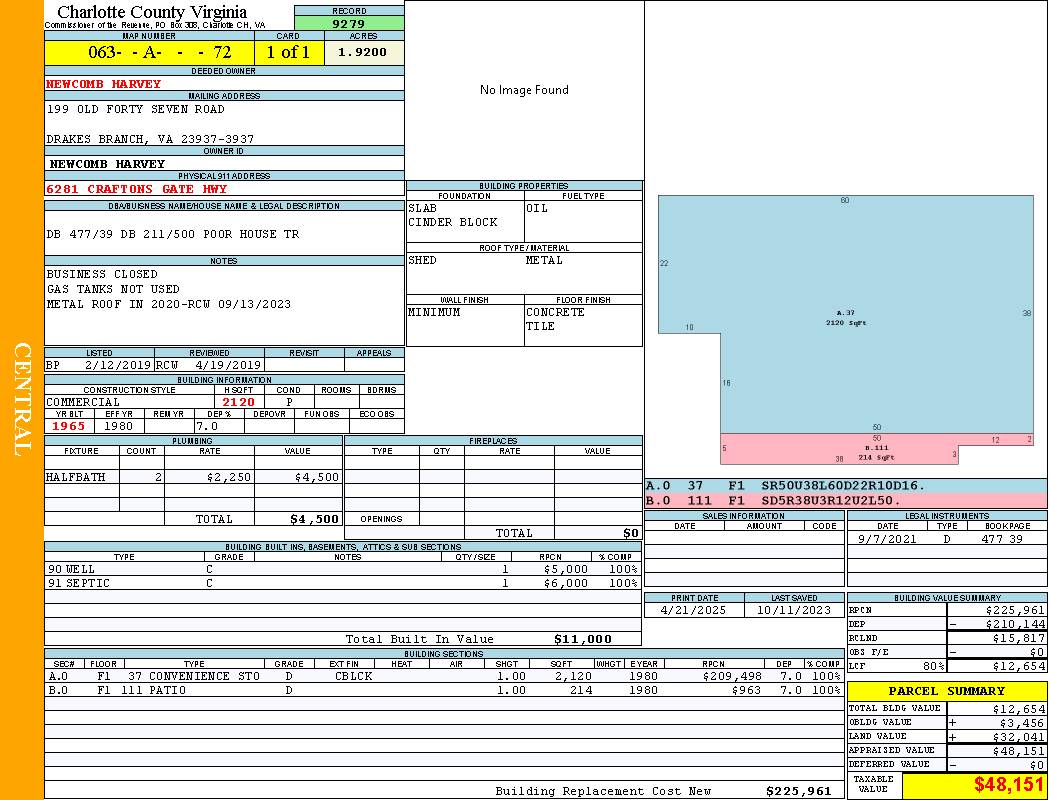Select the map number 063- -A- - - 72
This screenshot has height=800, width=1050.
(x=149, y=52)
